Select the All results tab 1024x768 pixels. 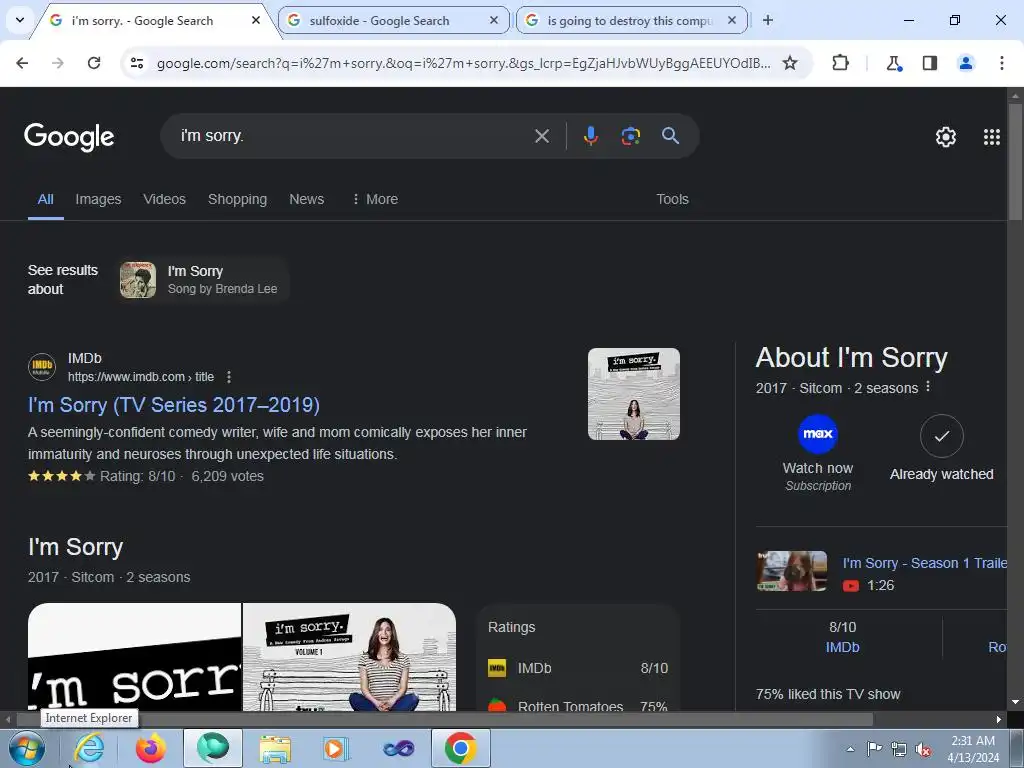pyautogui.click(x=45, y=199)
